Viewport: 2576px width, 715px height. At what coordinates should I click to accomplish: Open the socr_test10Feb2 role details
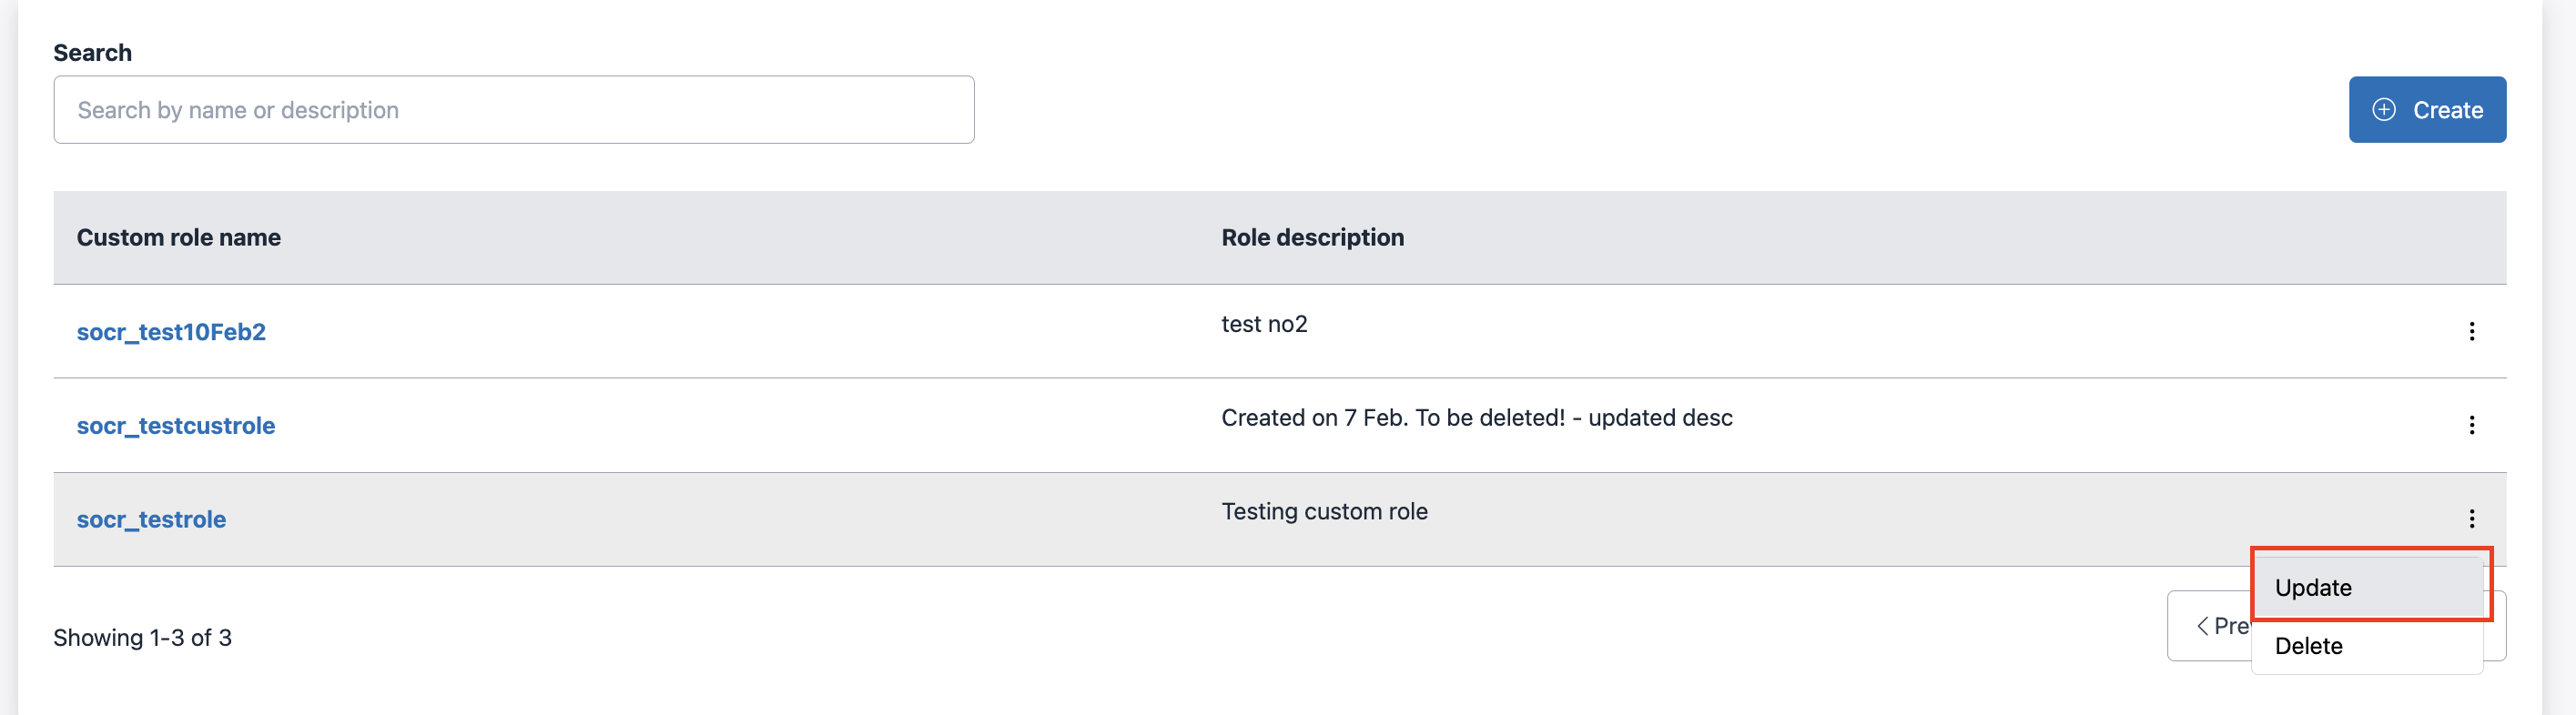(x=171, y=331)
